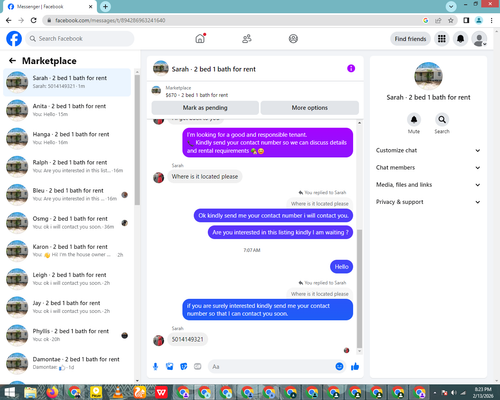The width and height of the screenshot is (500, 400).
Task: Go to the Home feed icon
Action: (x=200, y=39)
